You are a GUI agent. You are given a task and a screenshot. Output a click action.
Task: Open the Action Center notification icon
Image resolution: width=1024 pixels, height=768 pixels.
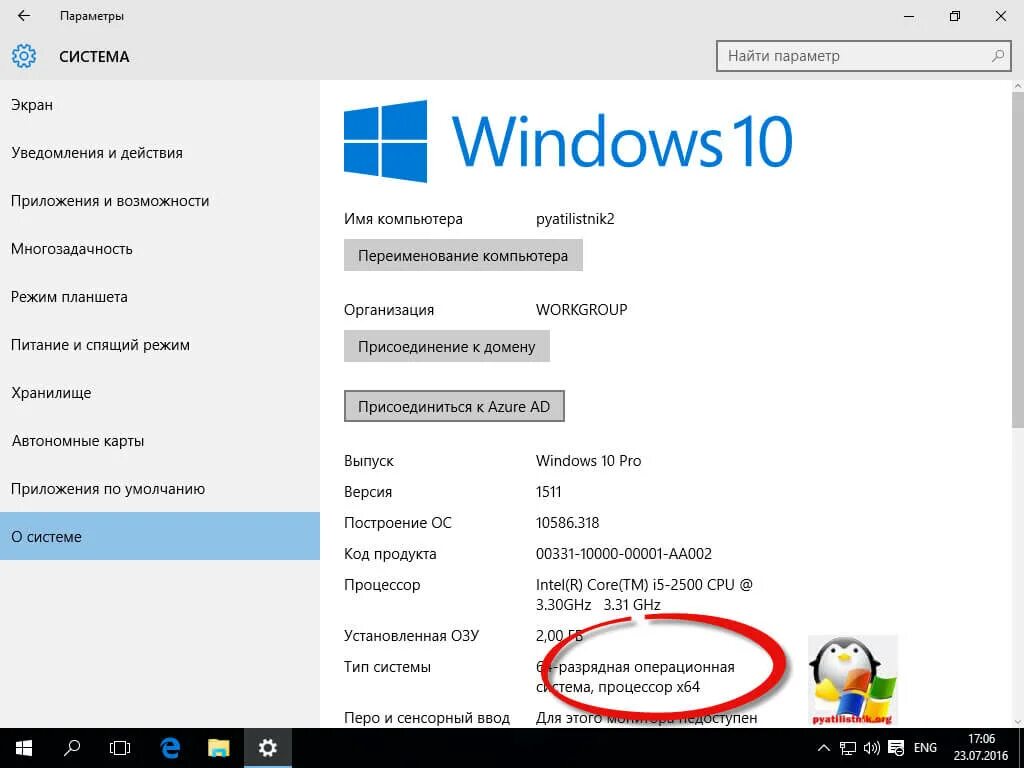[x=896, y=748]
